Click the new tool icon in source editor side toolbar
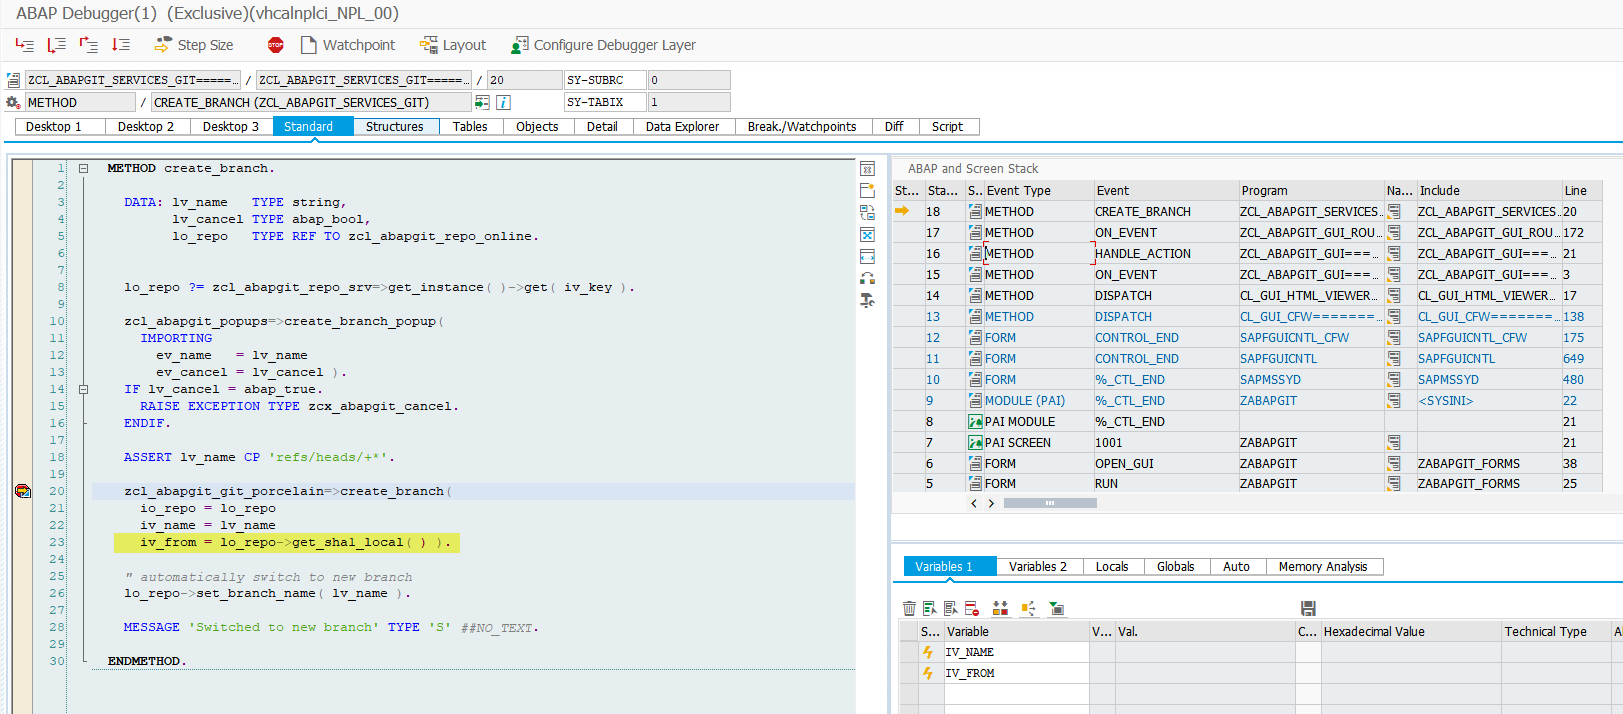 [x=867, y=190]
